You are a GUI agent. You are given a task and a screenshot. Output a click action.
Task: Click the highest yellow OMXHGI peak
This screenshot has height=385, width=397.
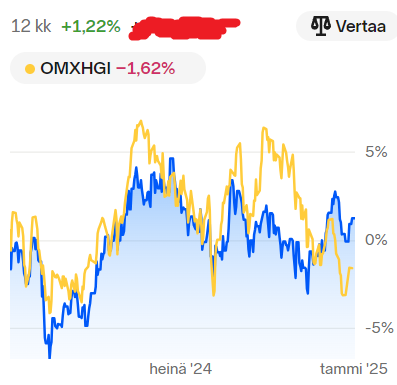(141, 121)
